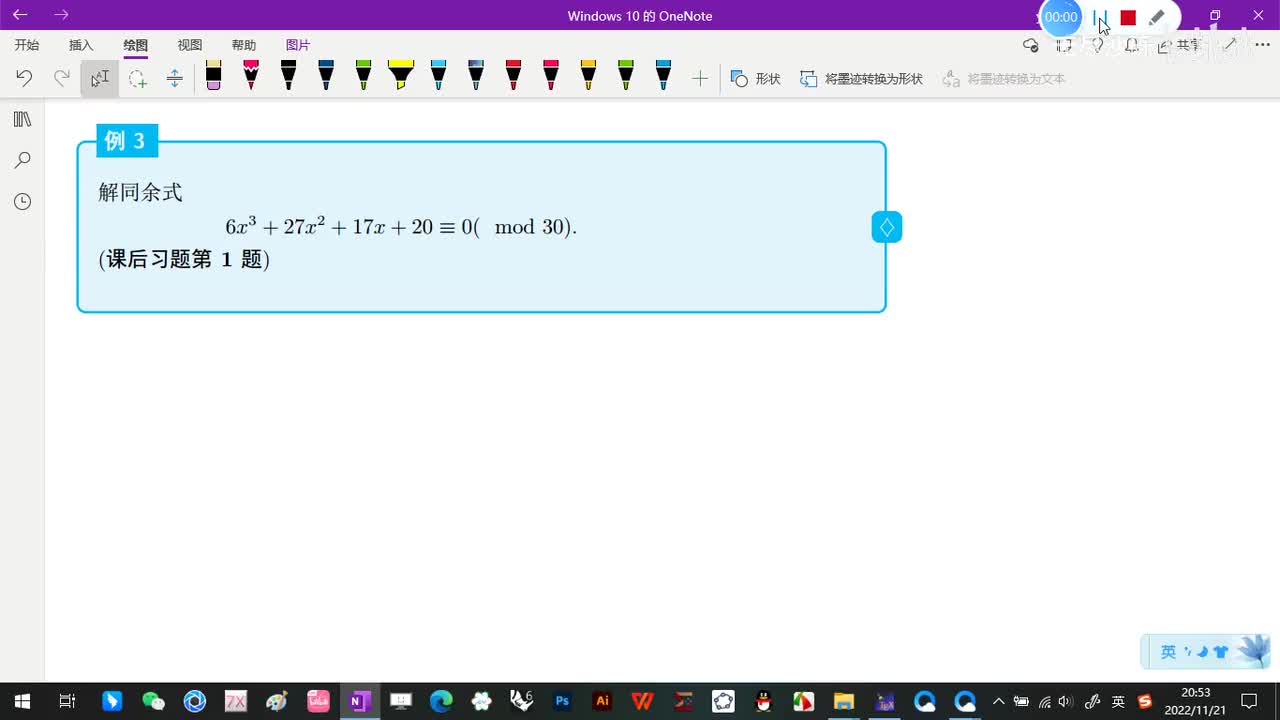
Task: Click 将墨迹转换为形状 ink to shape
Action: pyautogui.click(x=861, y=78)
